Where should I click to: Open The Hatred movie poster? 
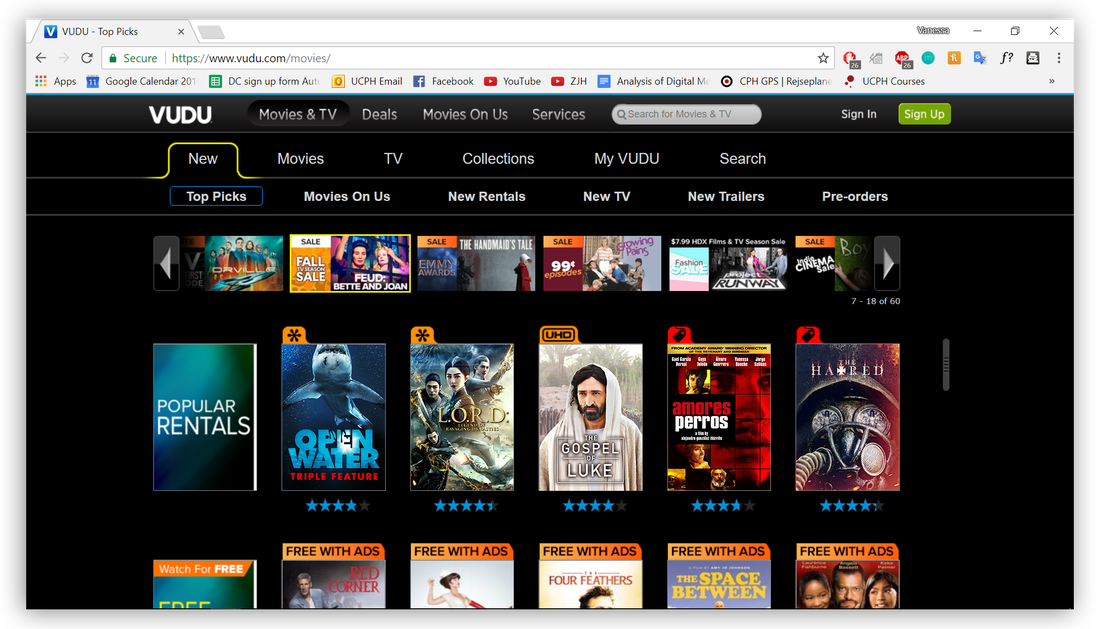tap(847, 417)
